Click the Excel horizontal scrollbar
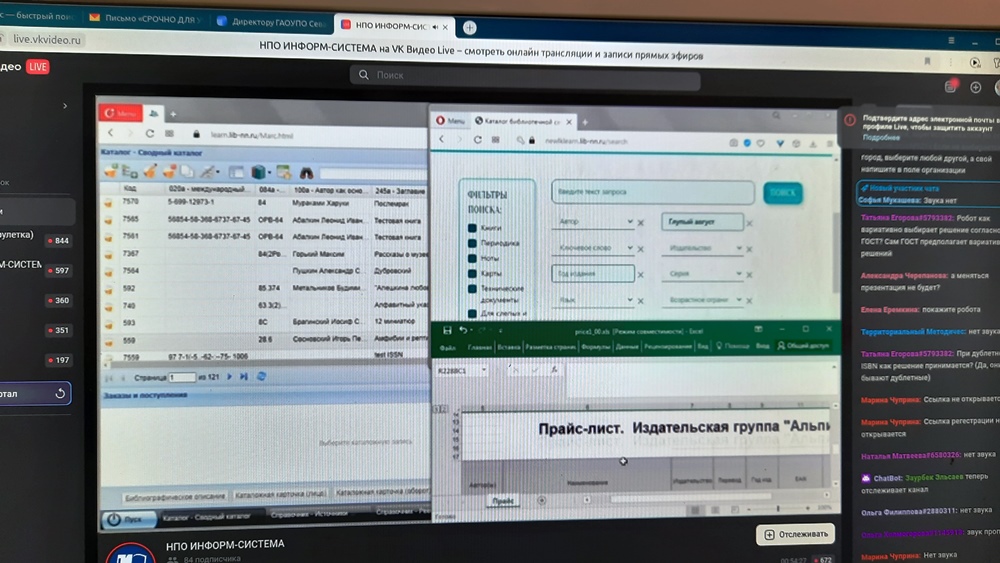1000x563 pixels. (x=691, y=497)
